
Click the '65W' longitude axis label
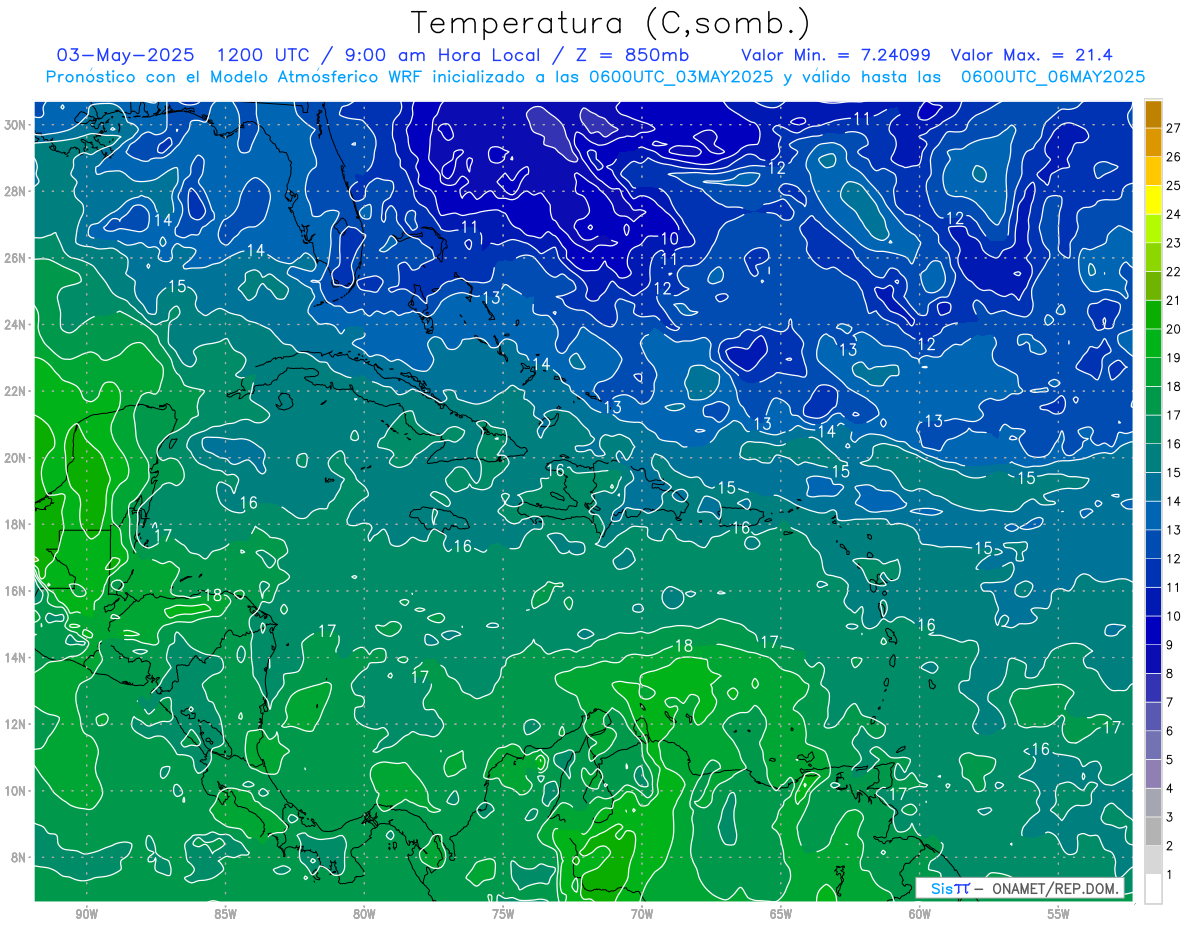pos(781,914)
